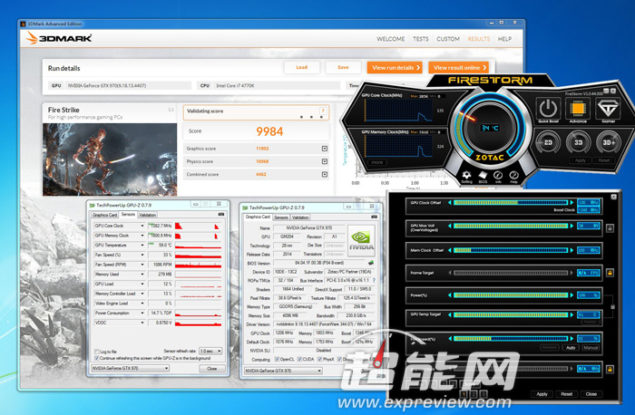Open GPU Temperature sensor dropdown
Viewport: 635px width, 415px height.
pyautogui.click(x=142, y=245)
